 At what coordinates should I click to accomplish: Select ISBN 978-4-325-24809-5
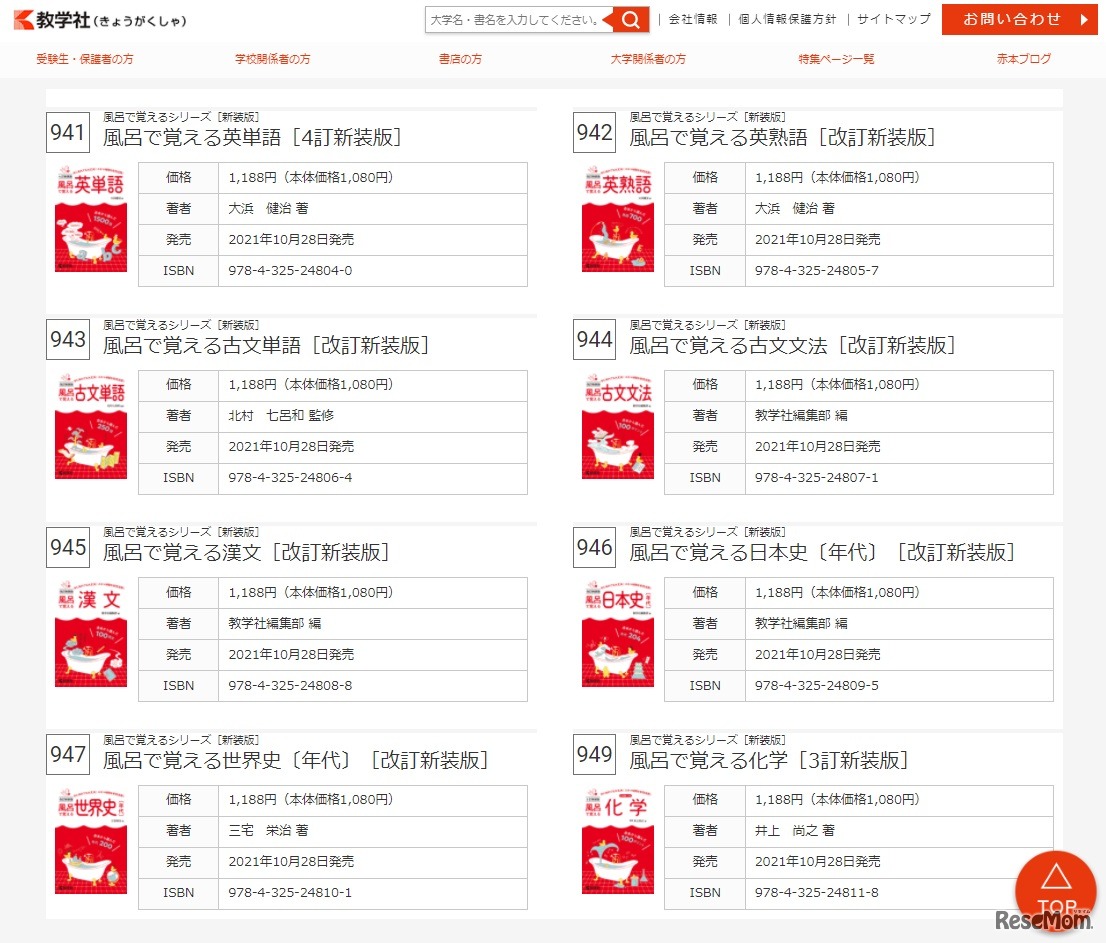(817, 686)
